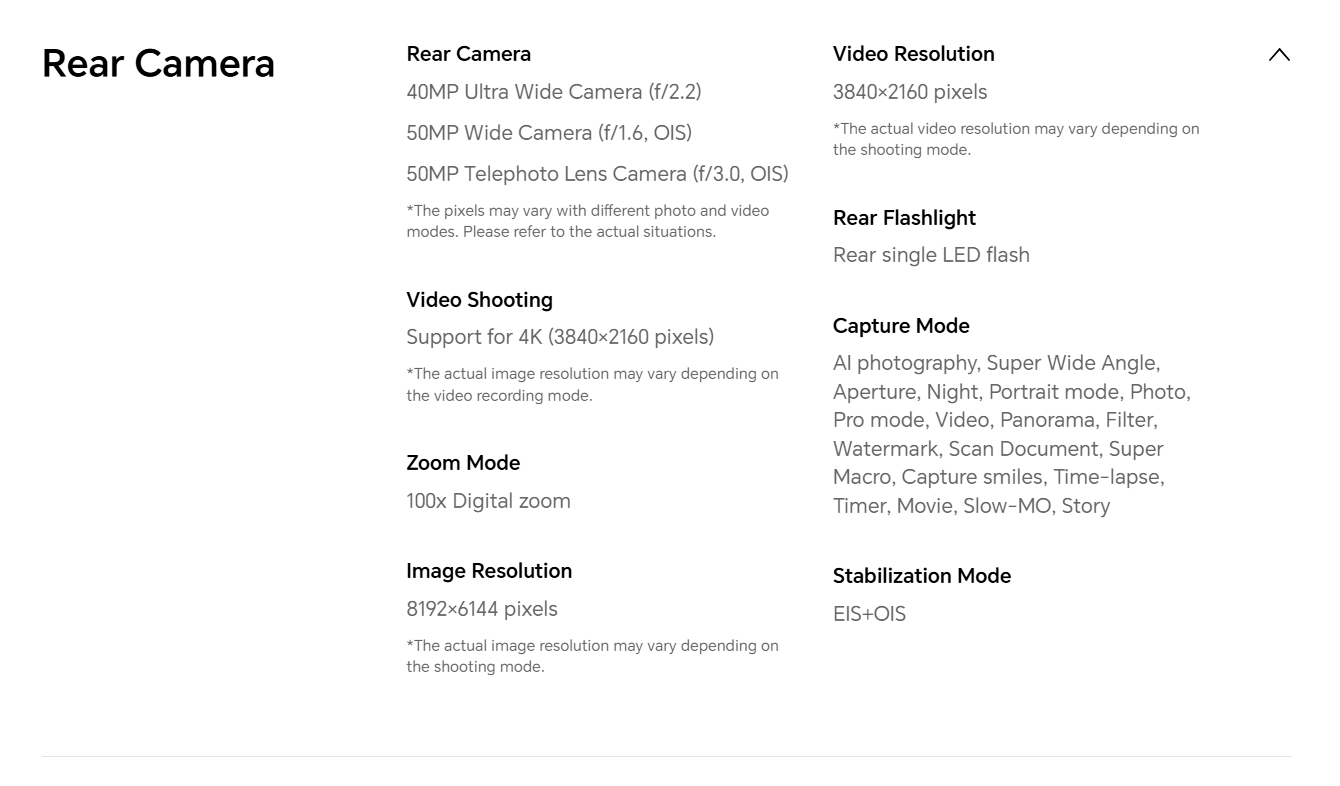The width and height of the screenshot is (1340, 786).
Task: Select the Support for 4K text
Action: (559, 337)
